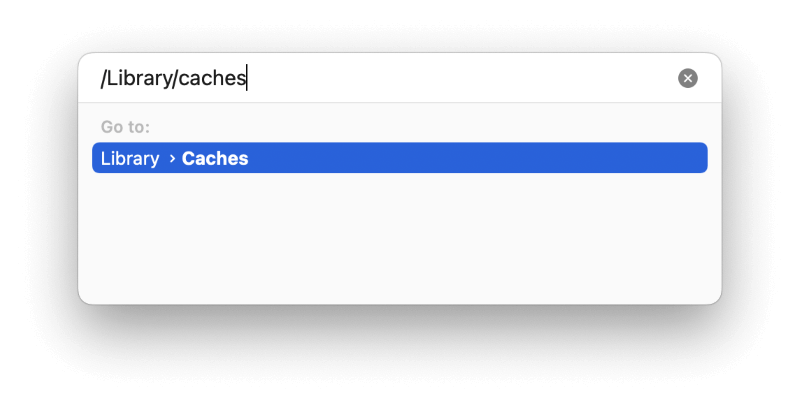
Task: Click the letter L of Library in the suggestion
Action: coord(104,158)
